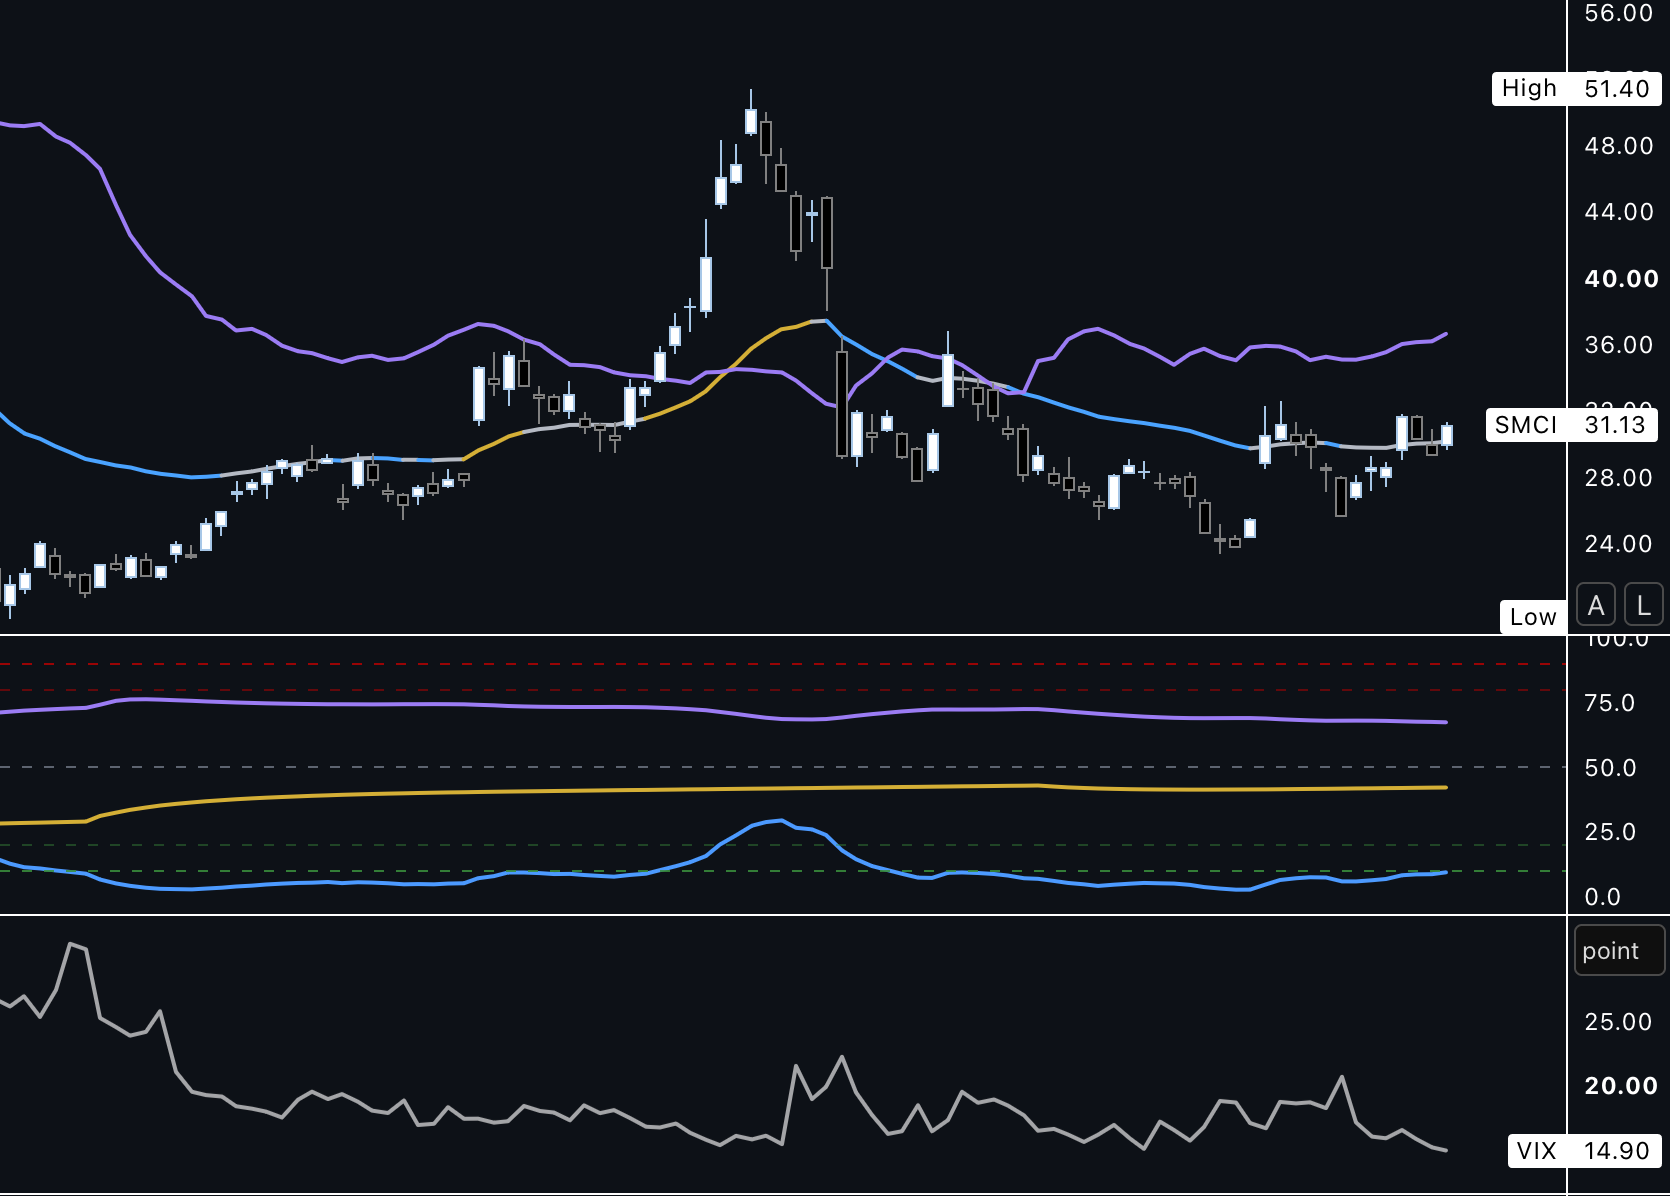Open the "point" unit selector in VIX pane
The image size is (1670, 1196).
[x=1619, y=951]
